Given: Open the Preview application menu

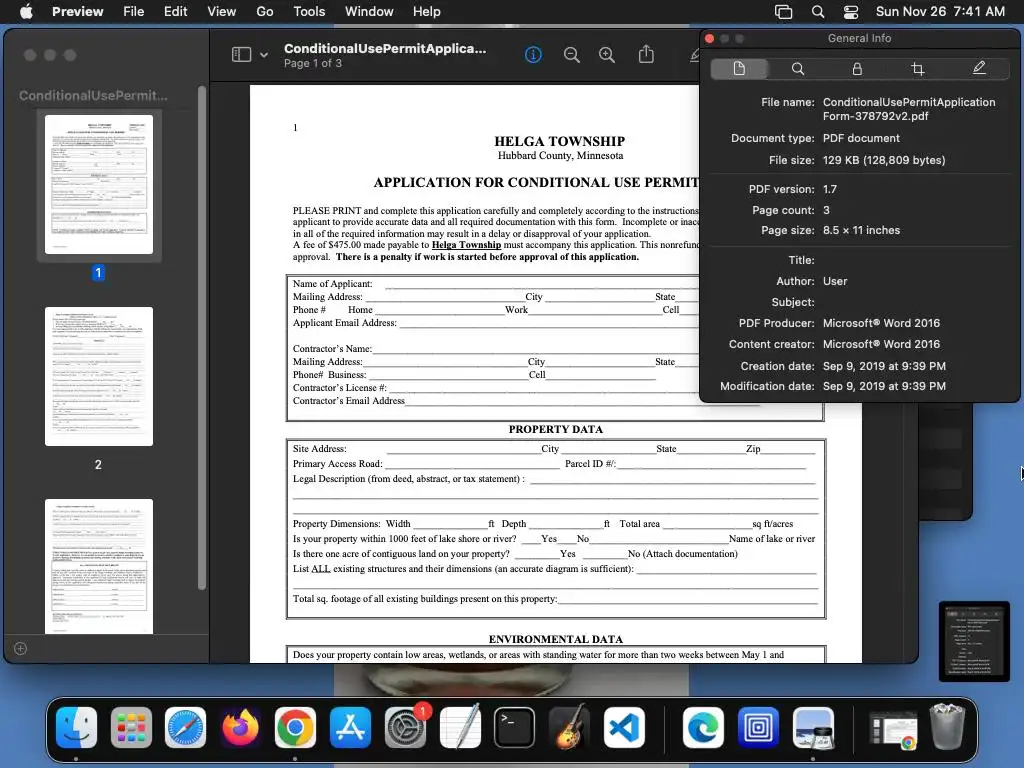Looking at the screenshot, I should coord(77,11).
